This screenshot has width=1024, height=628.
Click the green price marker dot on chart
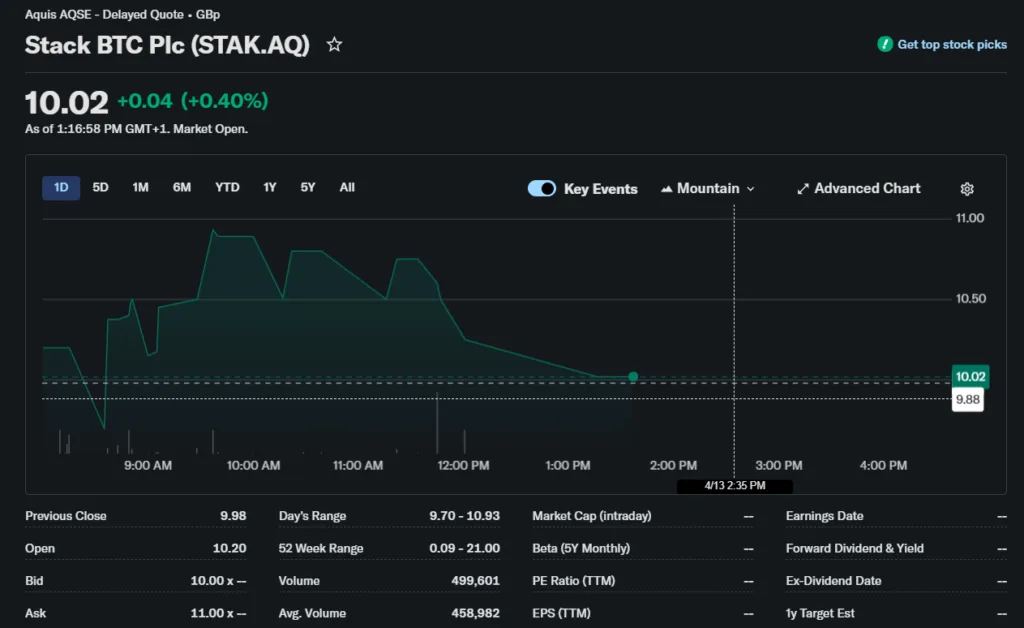(632, 376)
